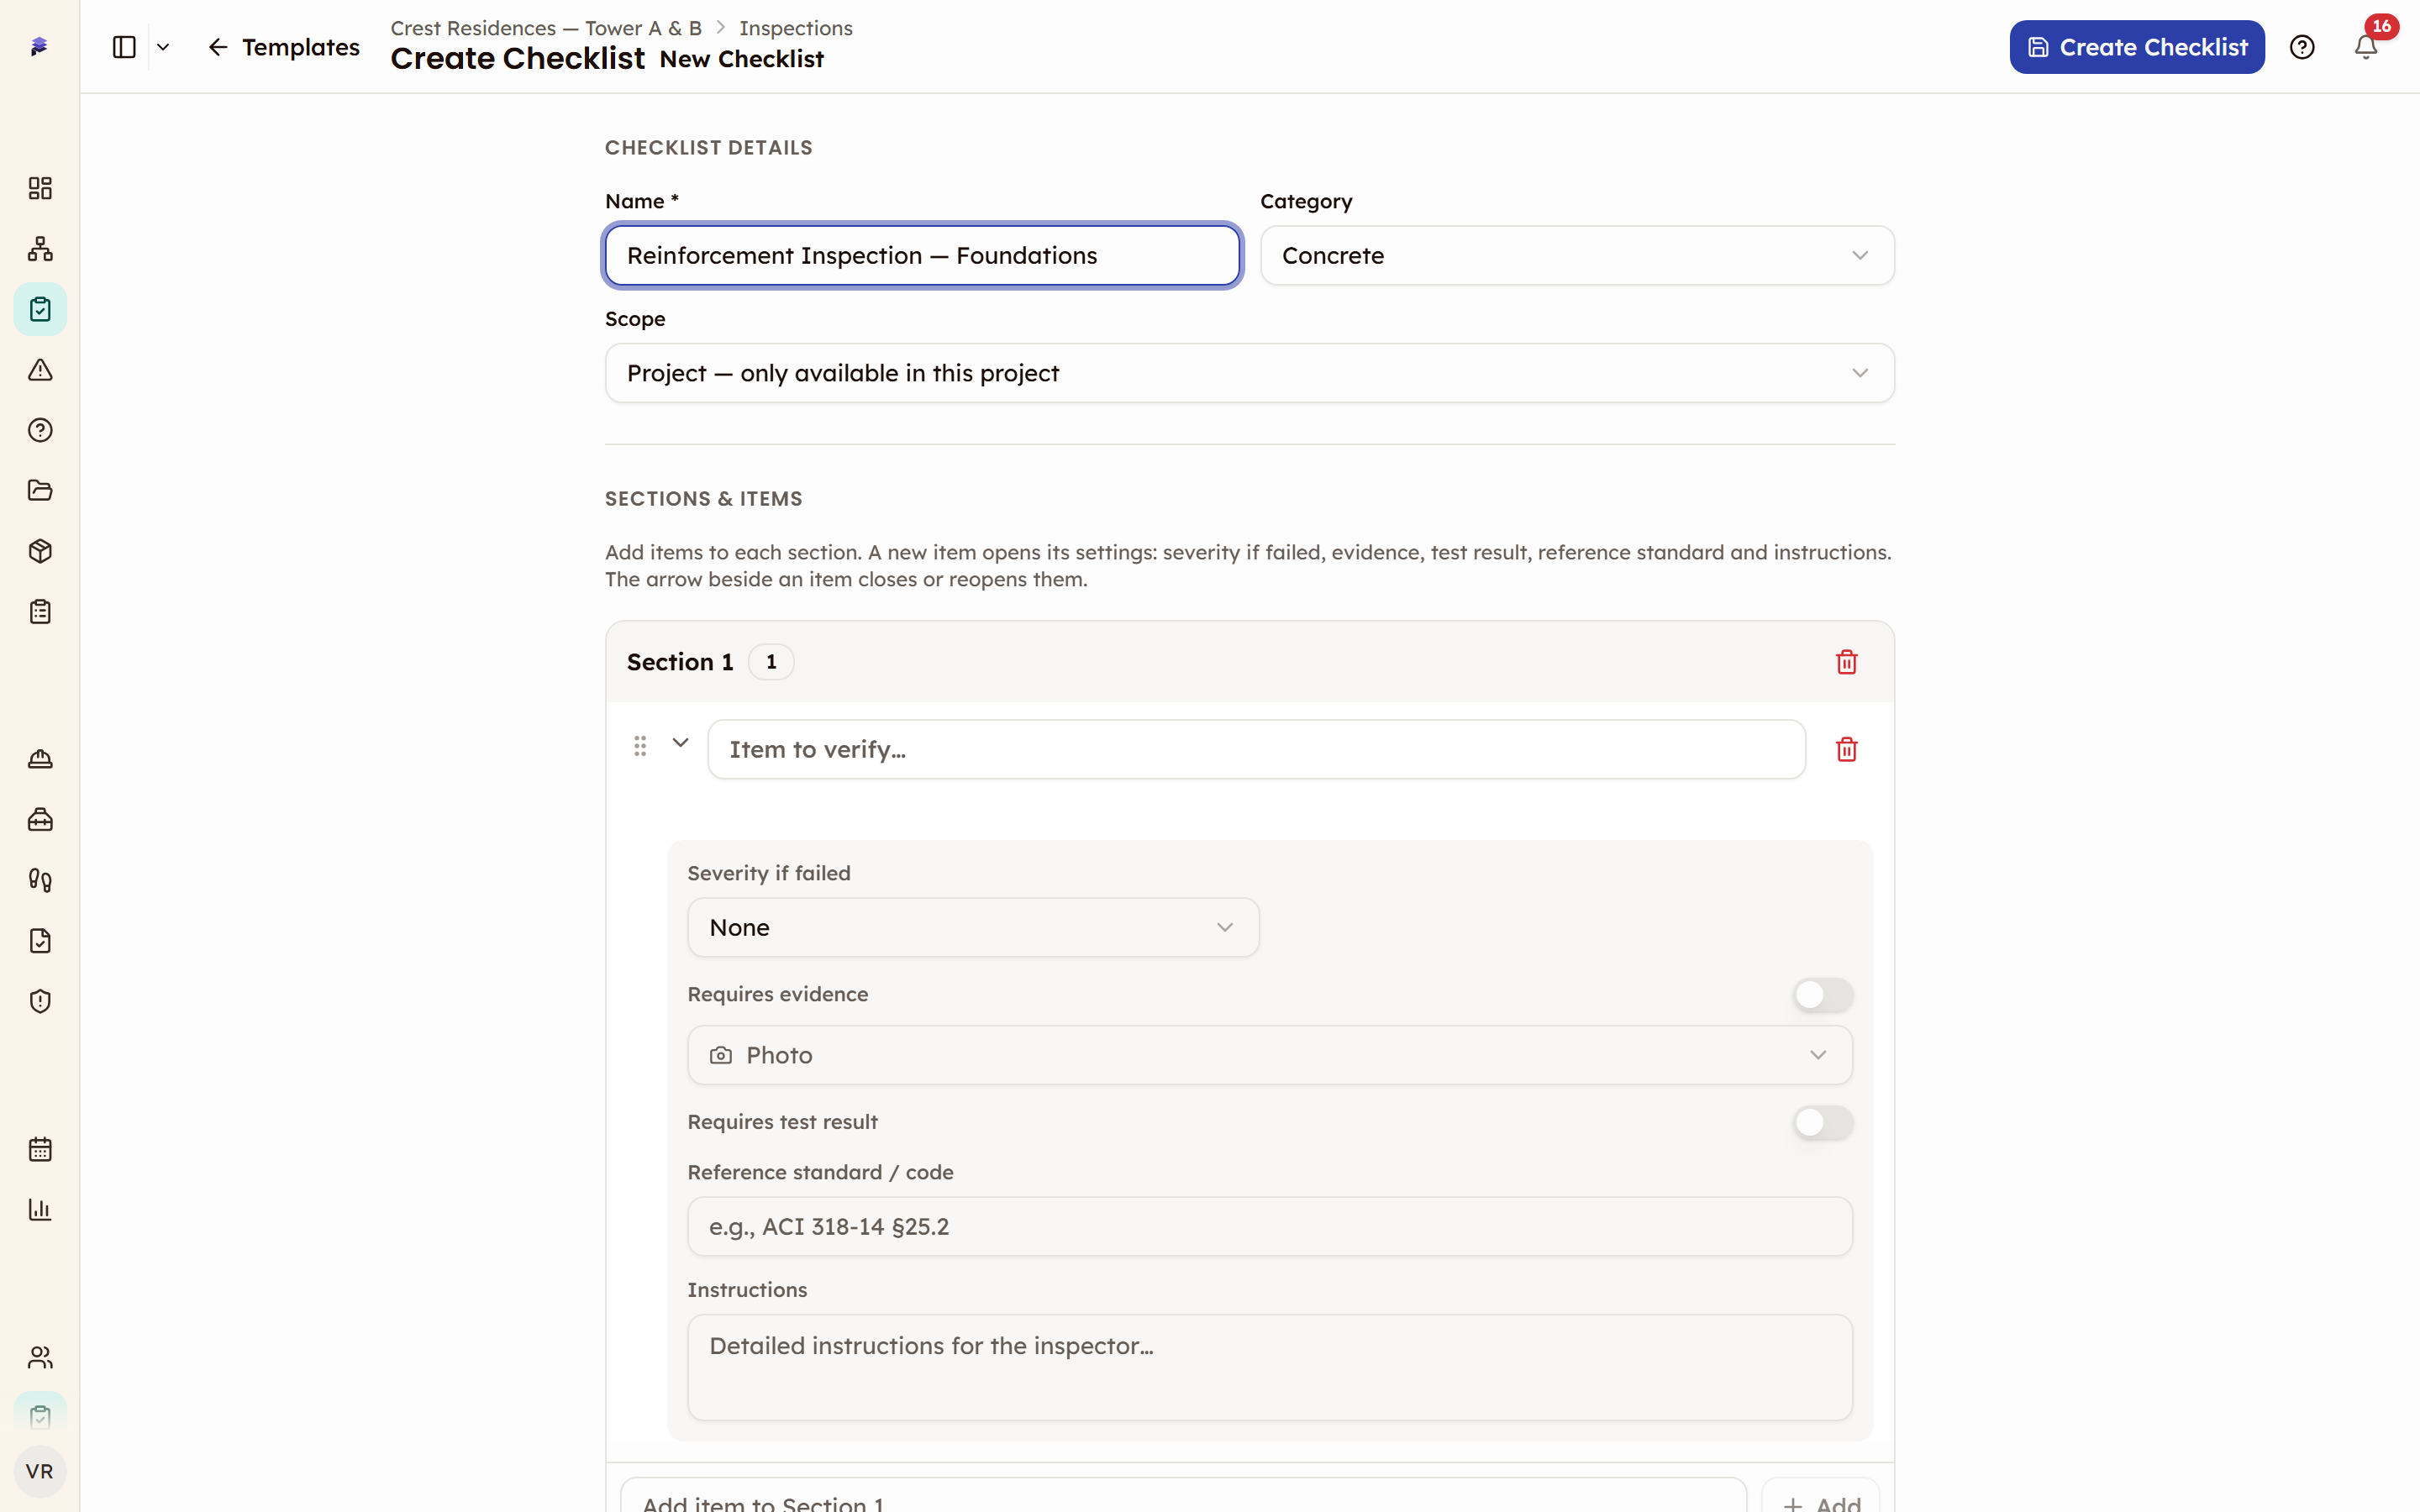Go back to Templates
The height and width of the screenshot is (1512, 2420).
click(283, 47)
